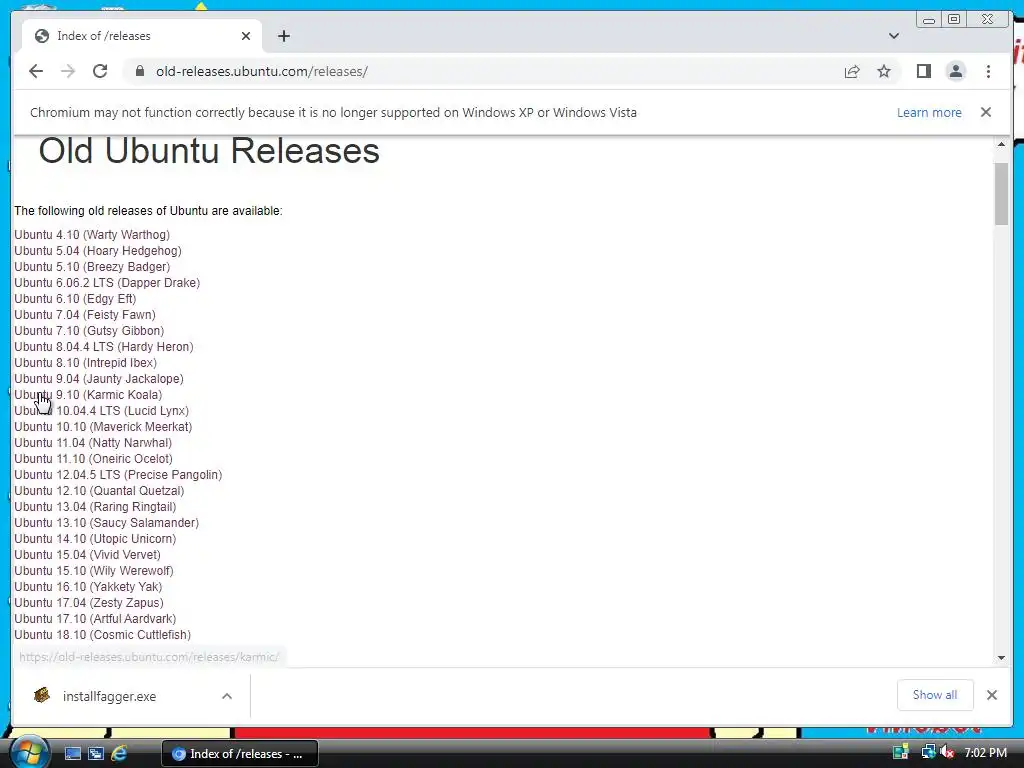Viewport: 1024px width, 768px height.
Task: Go back to the previous page
Action: pyautogui.click(x=36, y=71)
